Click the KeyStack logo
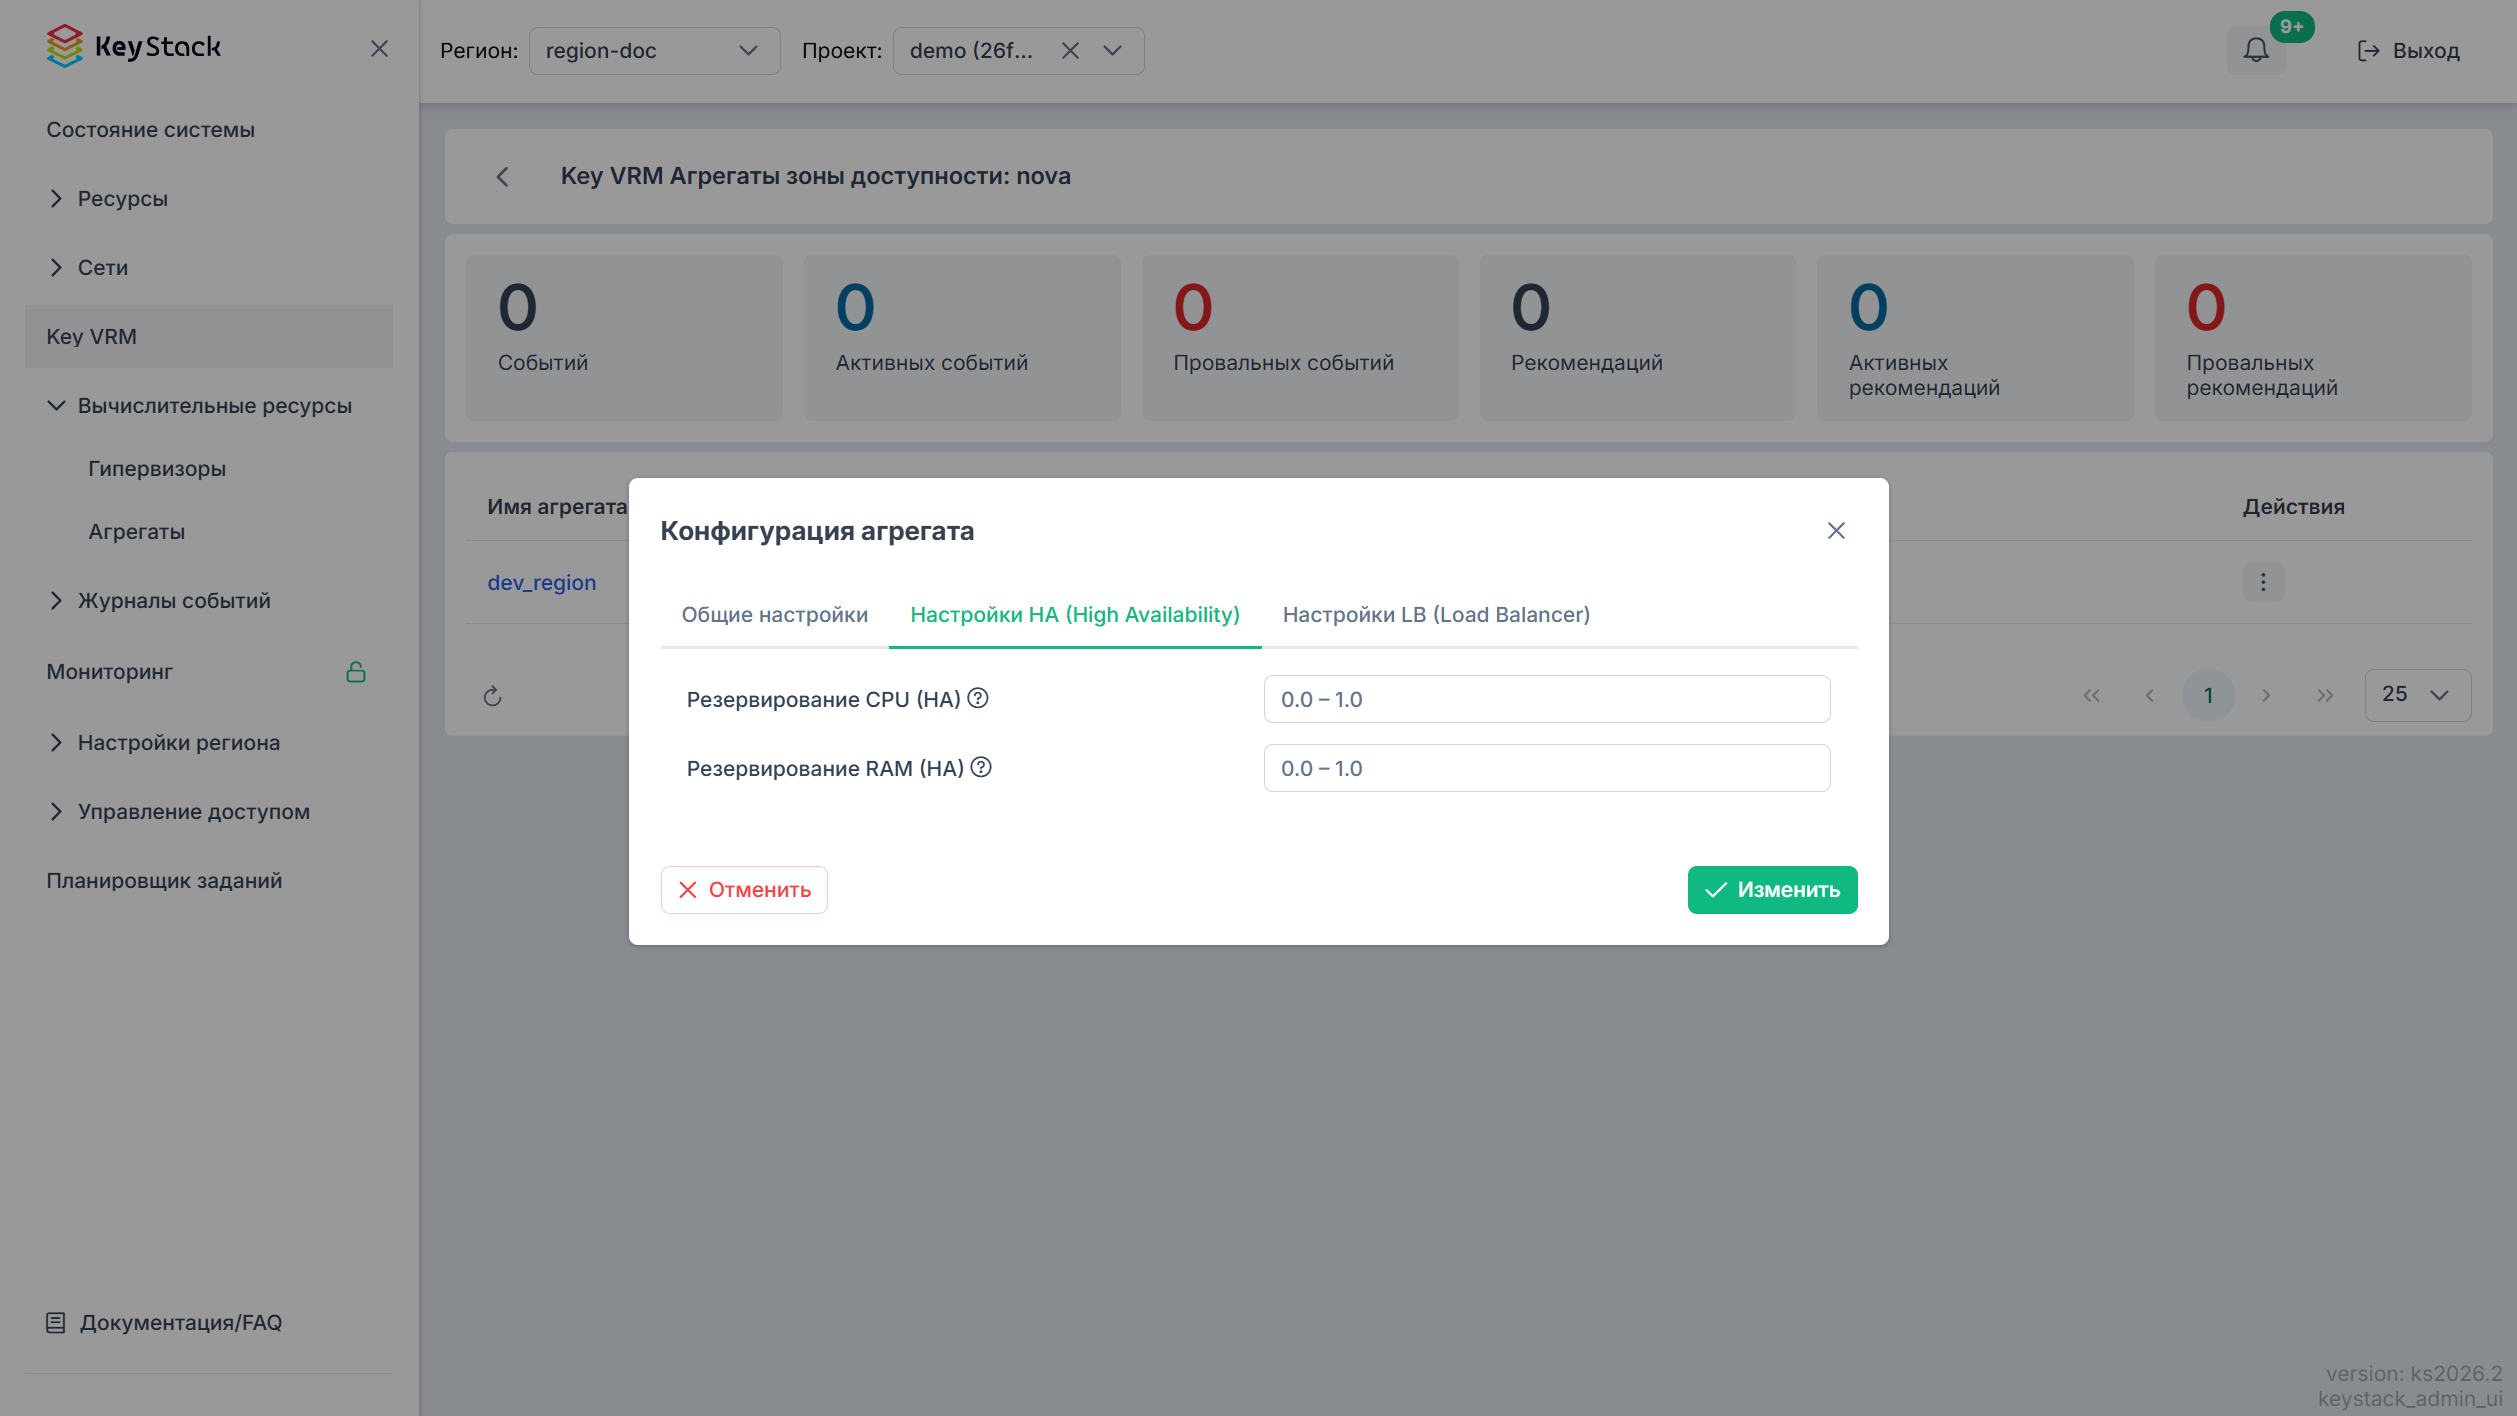Viewport: 2517px width, 1416px height. tap(134, 47)
